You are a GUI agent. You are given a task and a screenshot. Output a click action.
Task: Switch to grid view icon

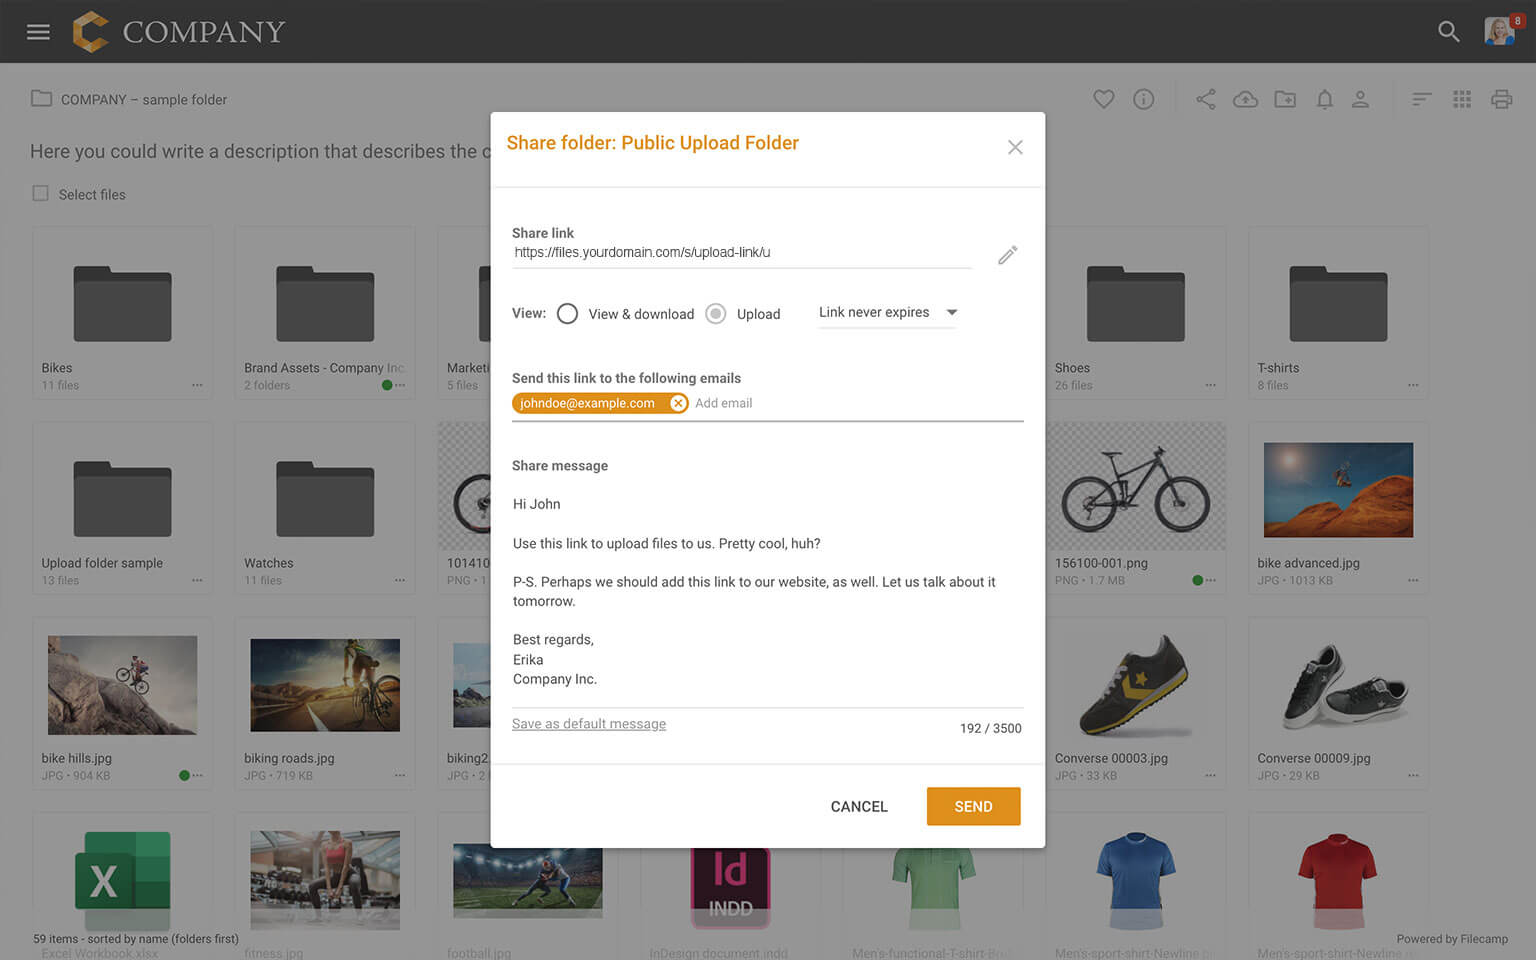coord(1462,99)
